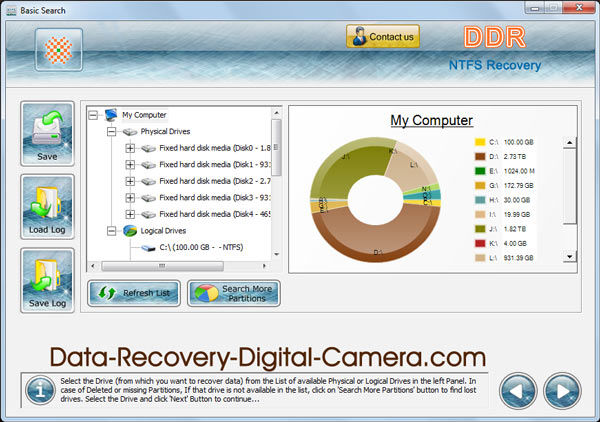The width and height of the screenshot is (600, 422).
Task: Expand the Disk4 hard disk node
Action: [x=130, y=214]
